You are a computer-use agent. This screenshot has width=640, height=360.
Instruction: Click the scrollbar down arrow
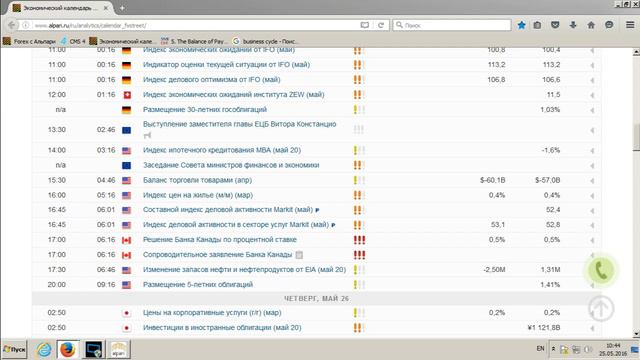[x=636, y=334]
